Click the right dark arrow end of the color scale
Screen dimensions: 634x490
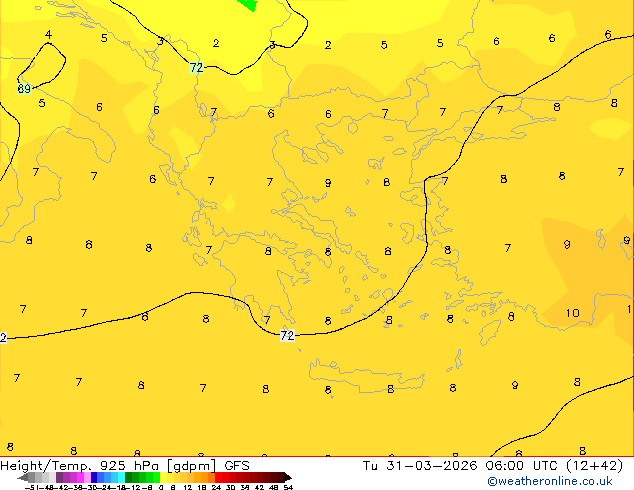(x=288, y=477)
